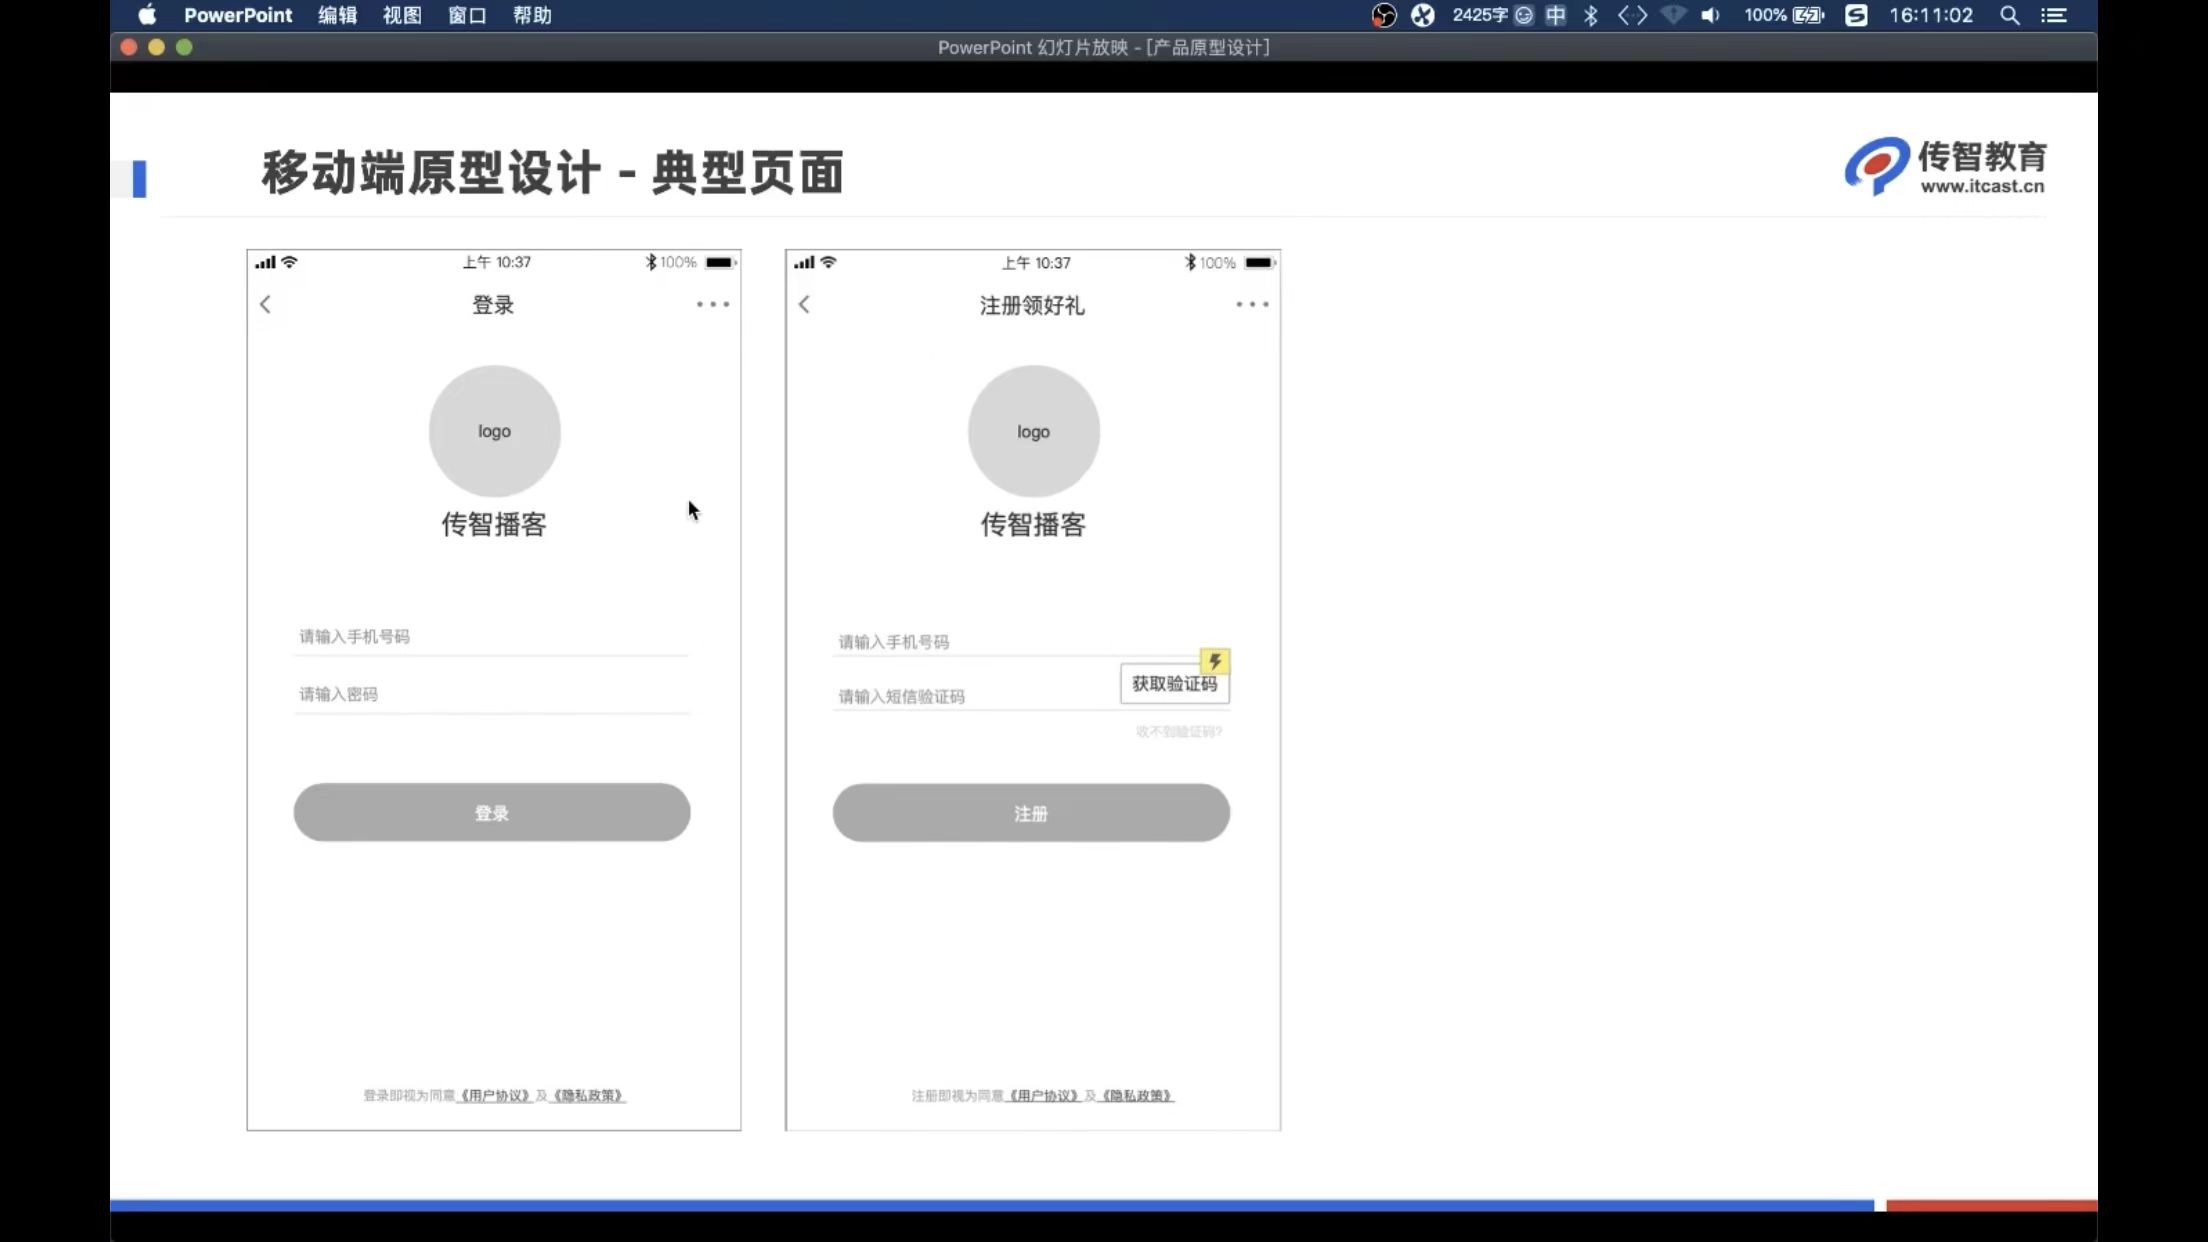Open the Apple menu

point(147,15)
